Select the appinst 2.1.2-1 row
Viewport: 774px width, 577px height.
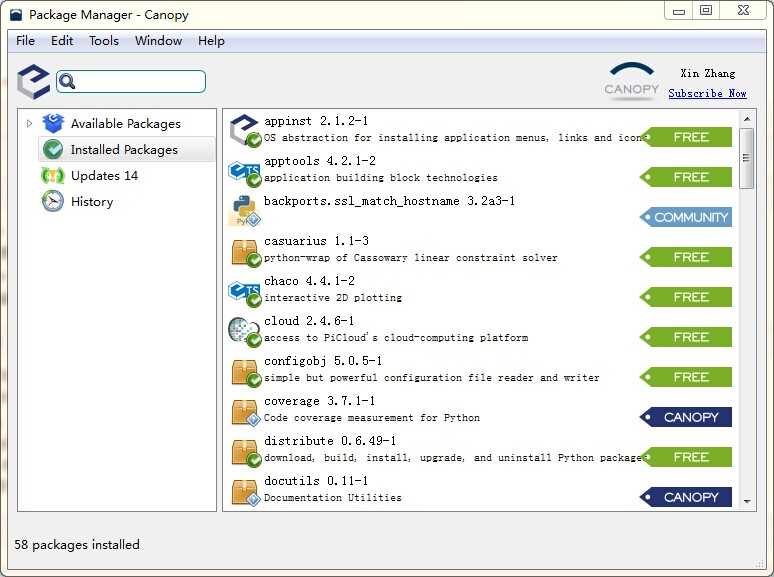click(x=481, y=130)
